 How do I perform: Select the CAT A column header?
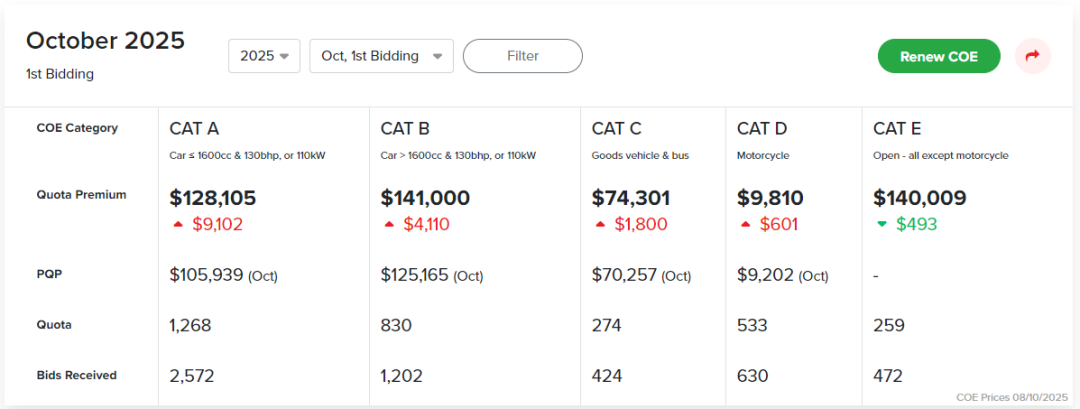click(x=194, y=128)
